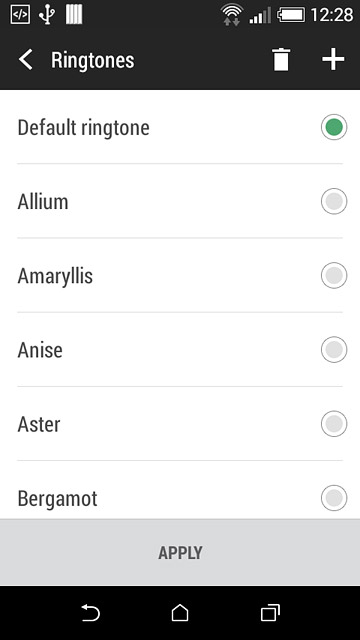Choose the Bergamot radio button
The image size is (360, 640).
click(334, 498)
